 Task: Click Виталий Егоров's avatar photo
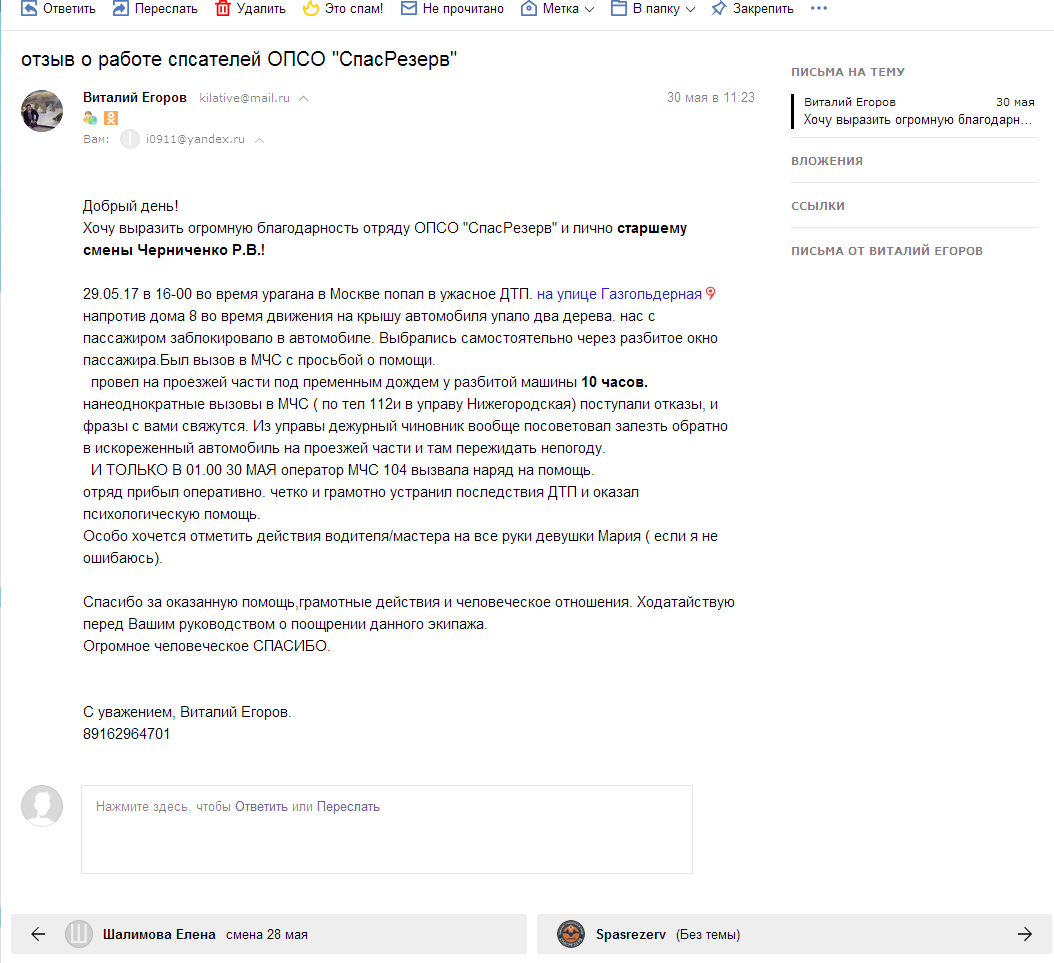click(x=43, y=110)
